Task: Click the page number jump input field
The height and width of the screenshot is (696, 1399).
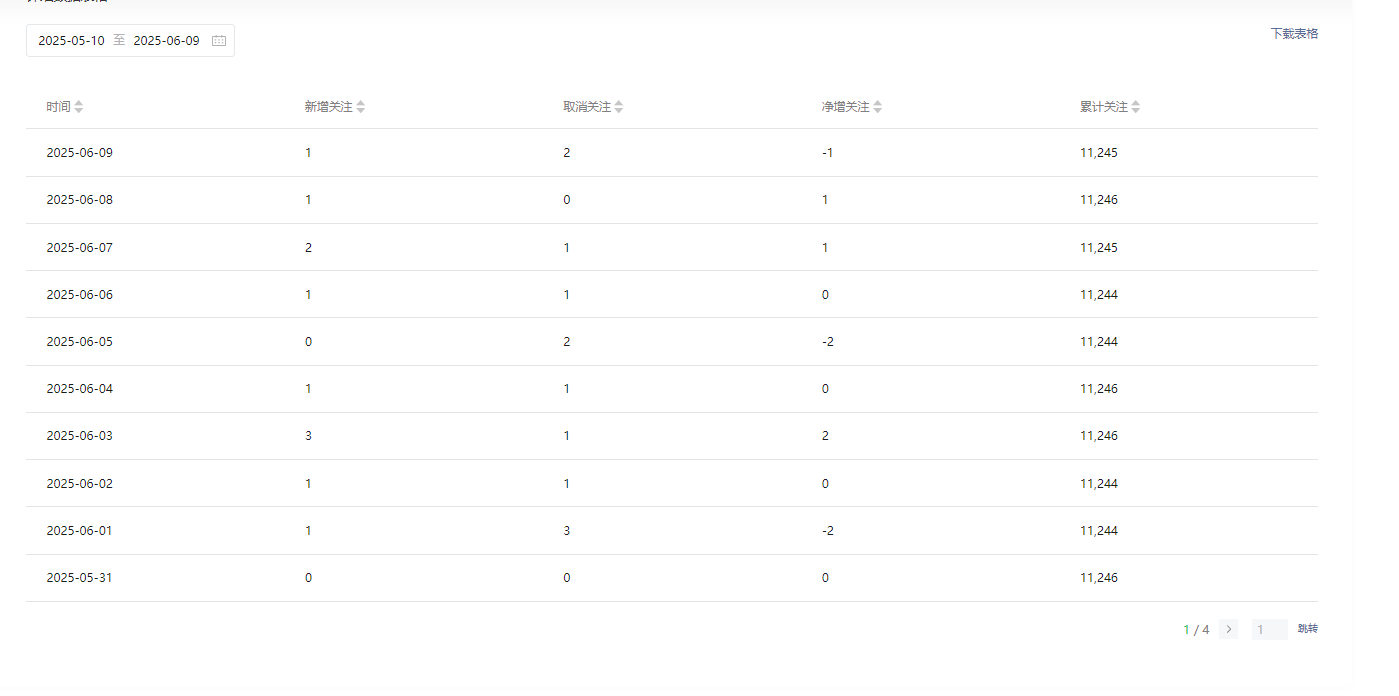Action: (1269, 629)
